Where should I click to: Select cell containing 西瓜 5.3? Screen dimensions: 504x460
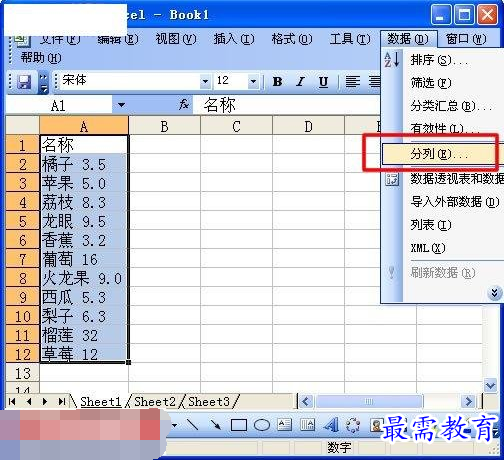coord(84,297)
